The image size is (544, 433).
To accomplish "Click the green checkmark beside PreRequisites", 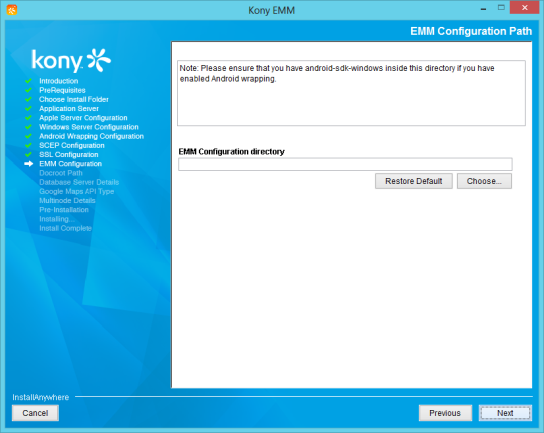I will click(x=28, y=90).
